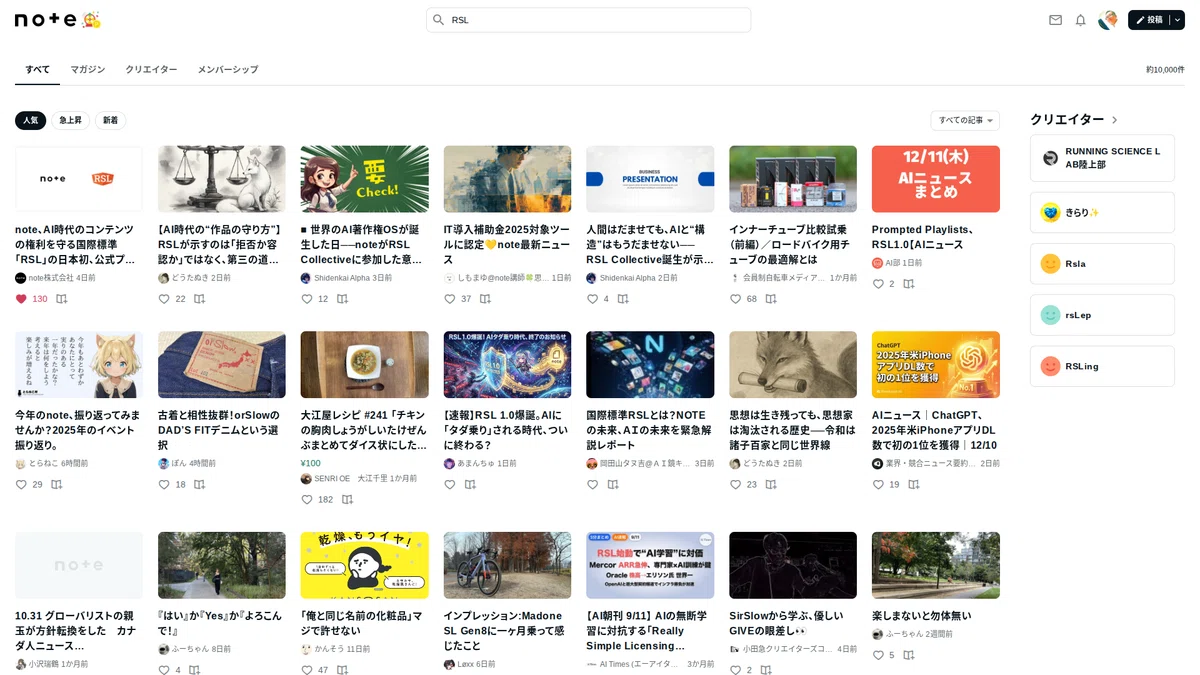Bookmark the どうたぬき article with 22 likes

pos(199,299)
